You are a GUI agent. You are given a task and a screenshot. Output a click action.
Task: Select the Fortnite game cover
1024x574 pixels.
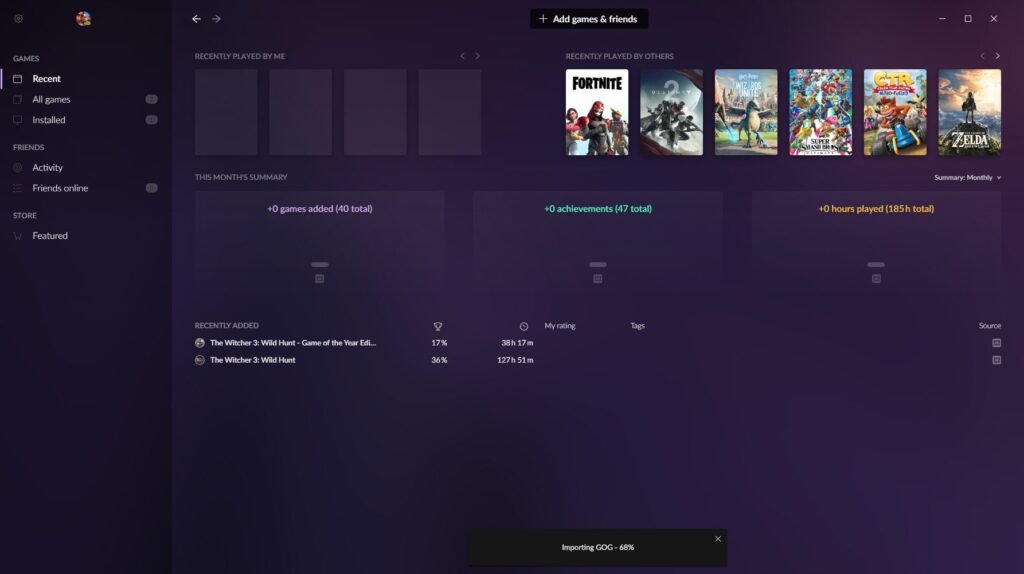tap(597, 112)
